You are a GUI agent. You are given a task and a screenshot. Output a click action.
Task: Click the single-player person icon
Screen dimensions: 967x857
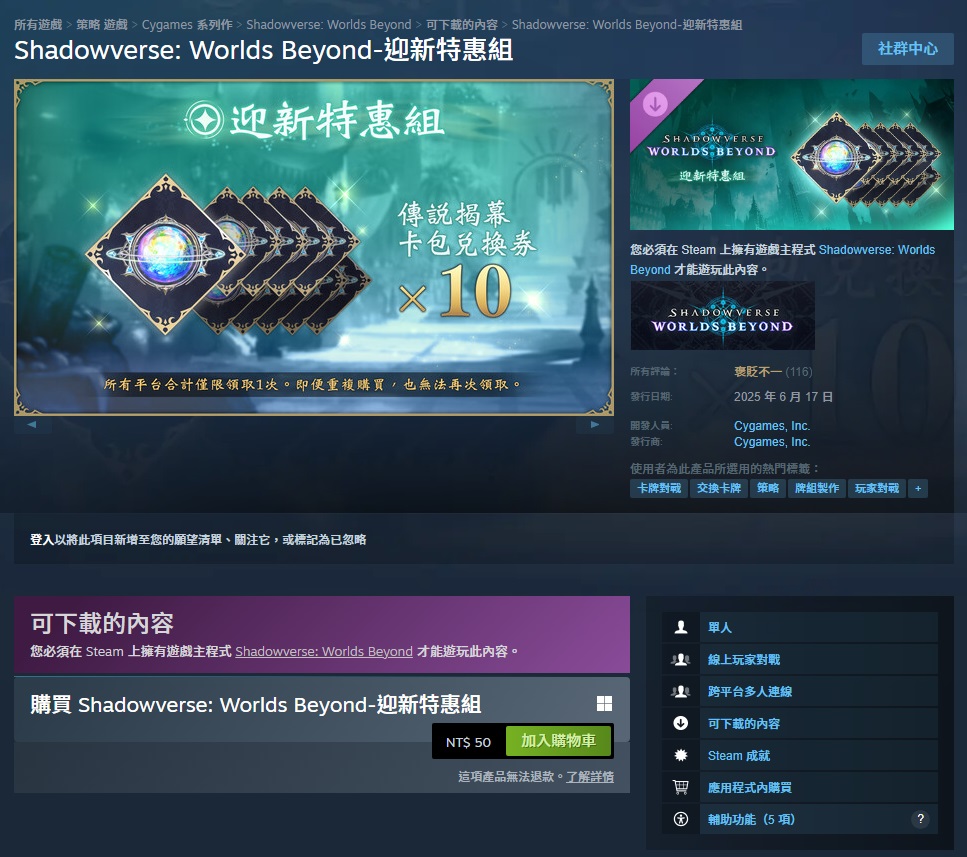click(x=681, y=627)
